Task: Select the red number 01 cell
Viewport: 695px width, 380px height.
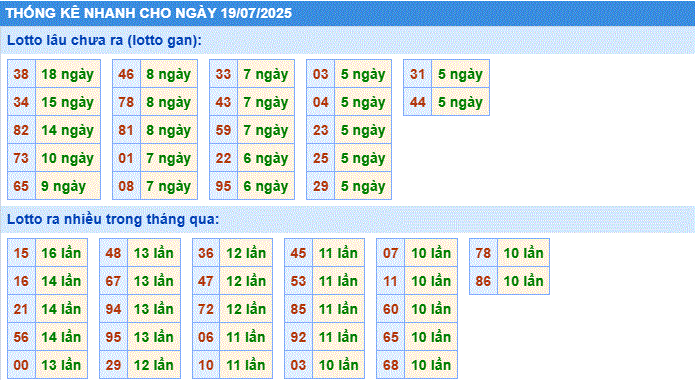Action: pos(126,158)
